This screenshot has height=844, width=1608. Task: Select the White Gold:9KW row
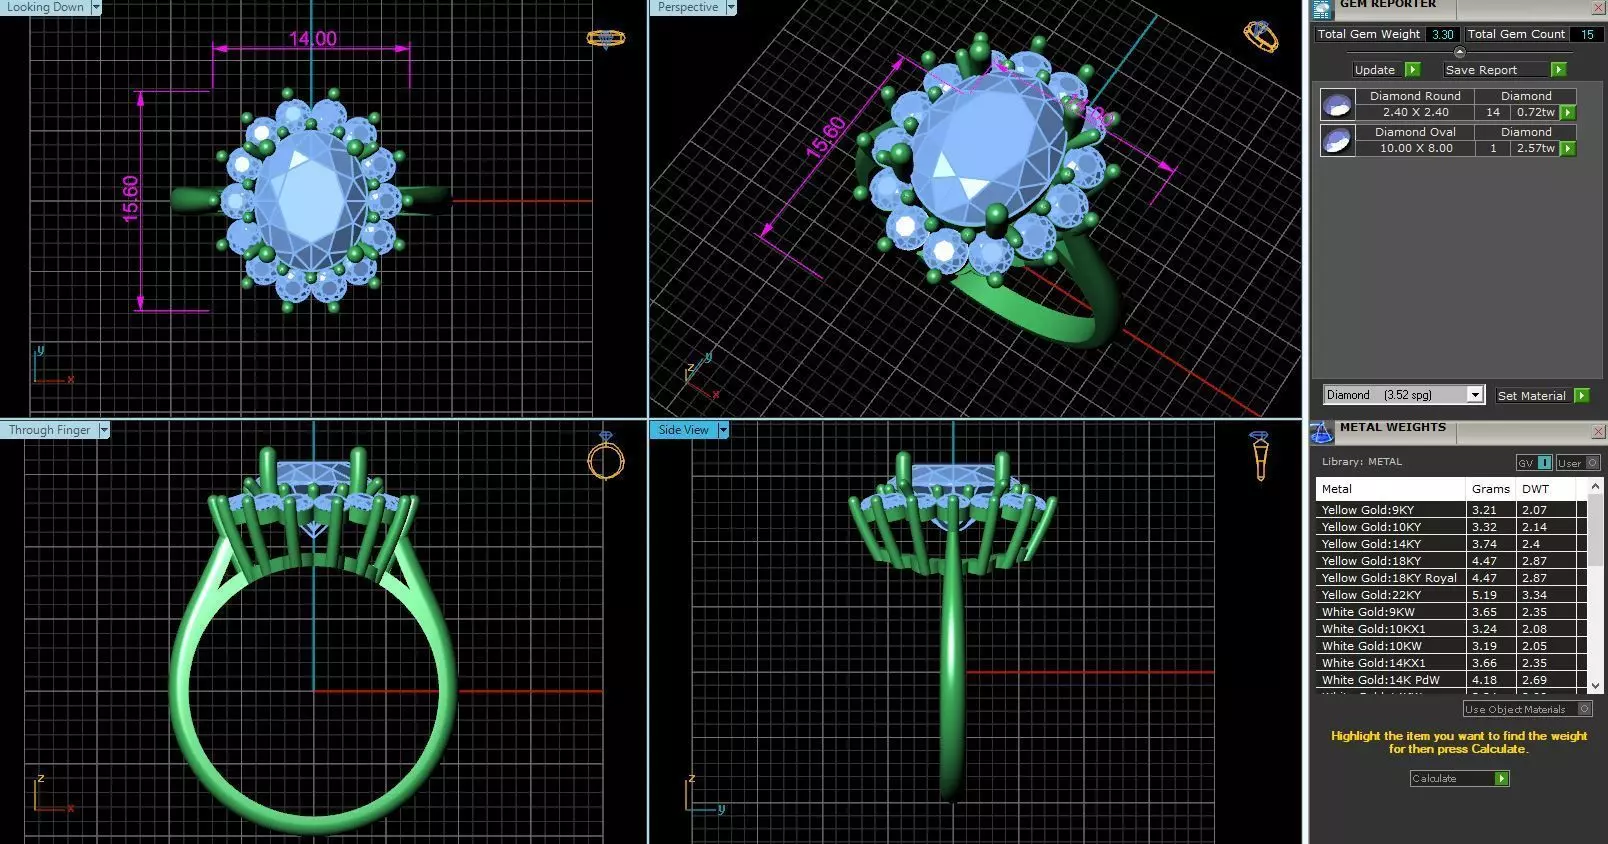1451,612
